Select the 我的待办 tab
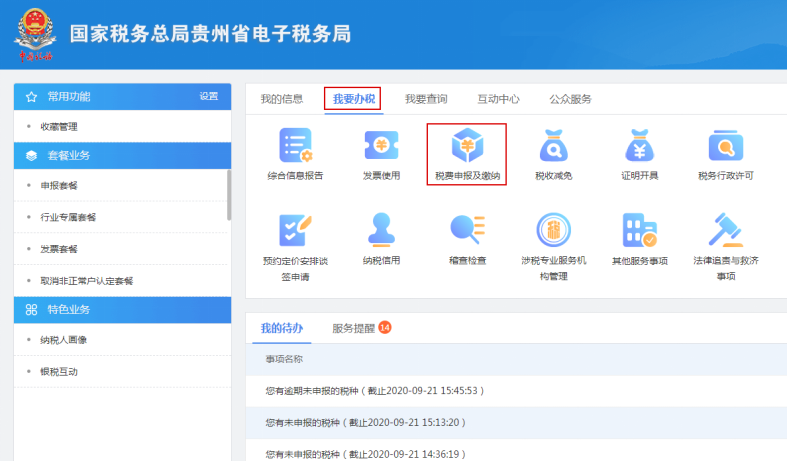Image resolution: width=787 pixels, height=461 pixels. [x=282, y=328]
